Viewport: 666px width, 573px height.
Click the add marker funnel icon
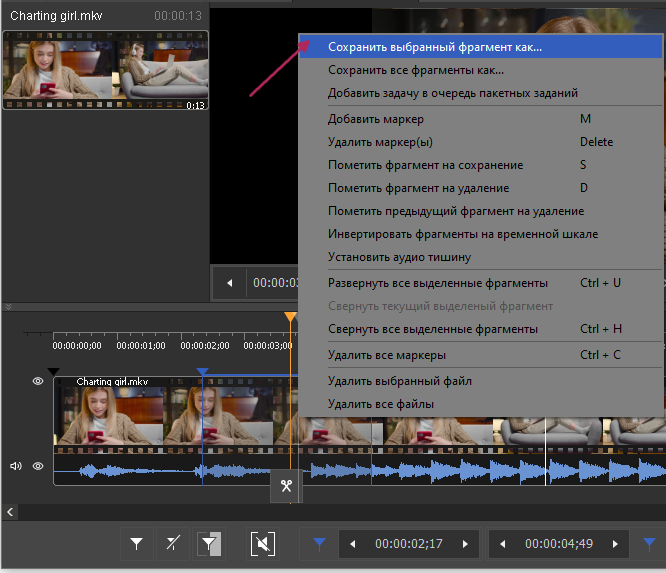click(x=137, y=544)
